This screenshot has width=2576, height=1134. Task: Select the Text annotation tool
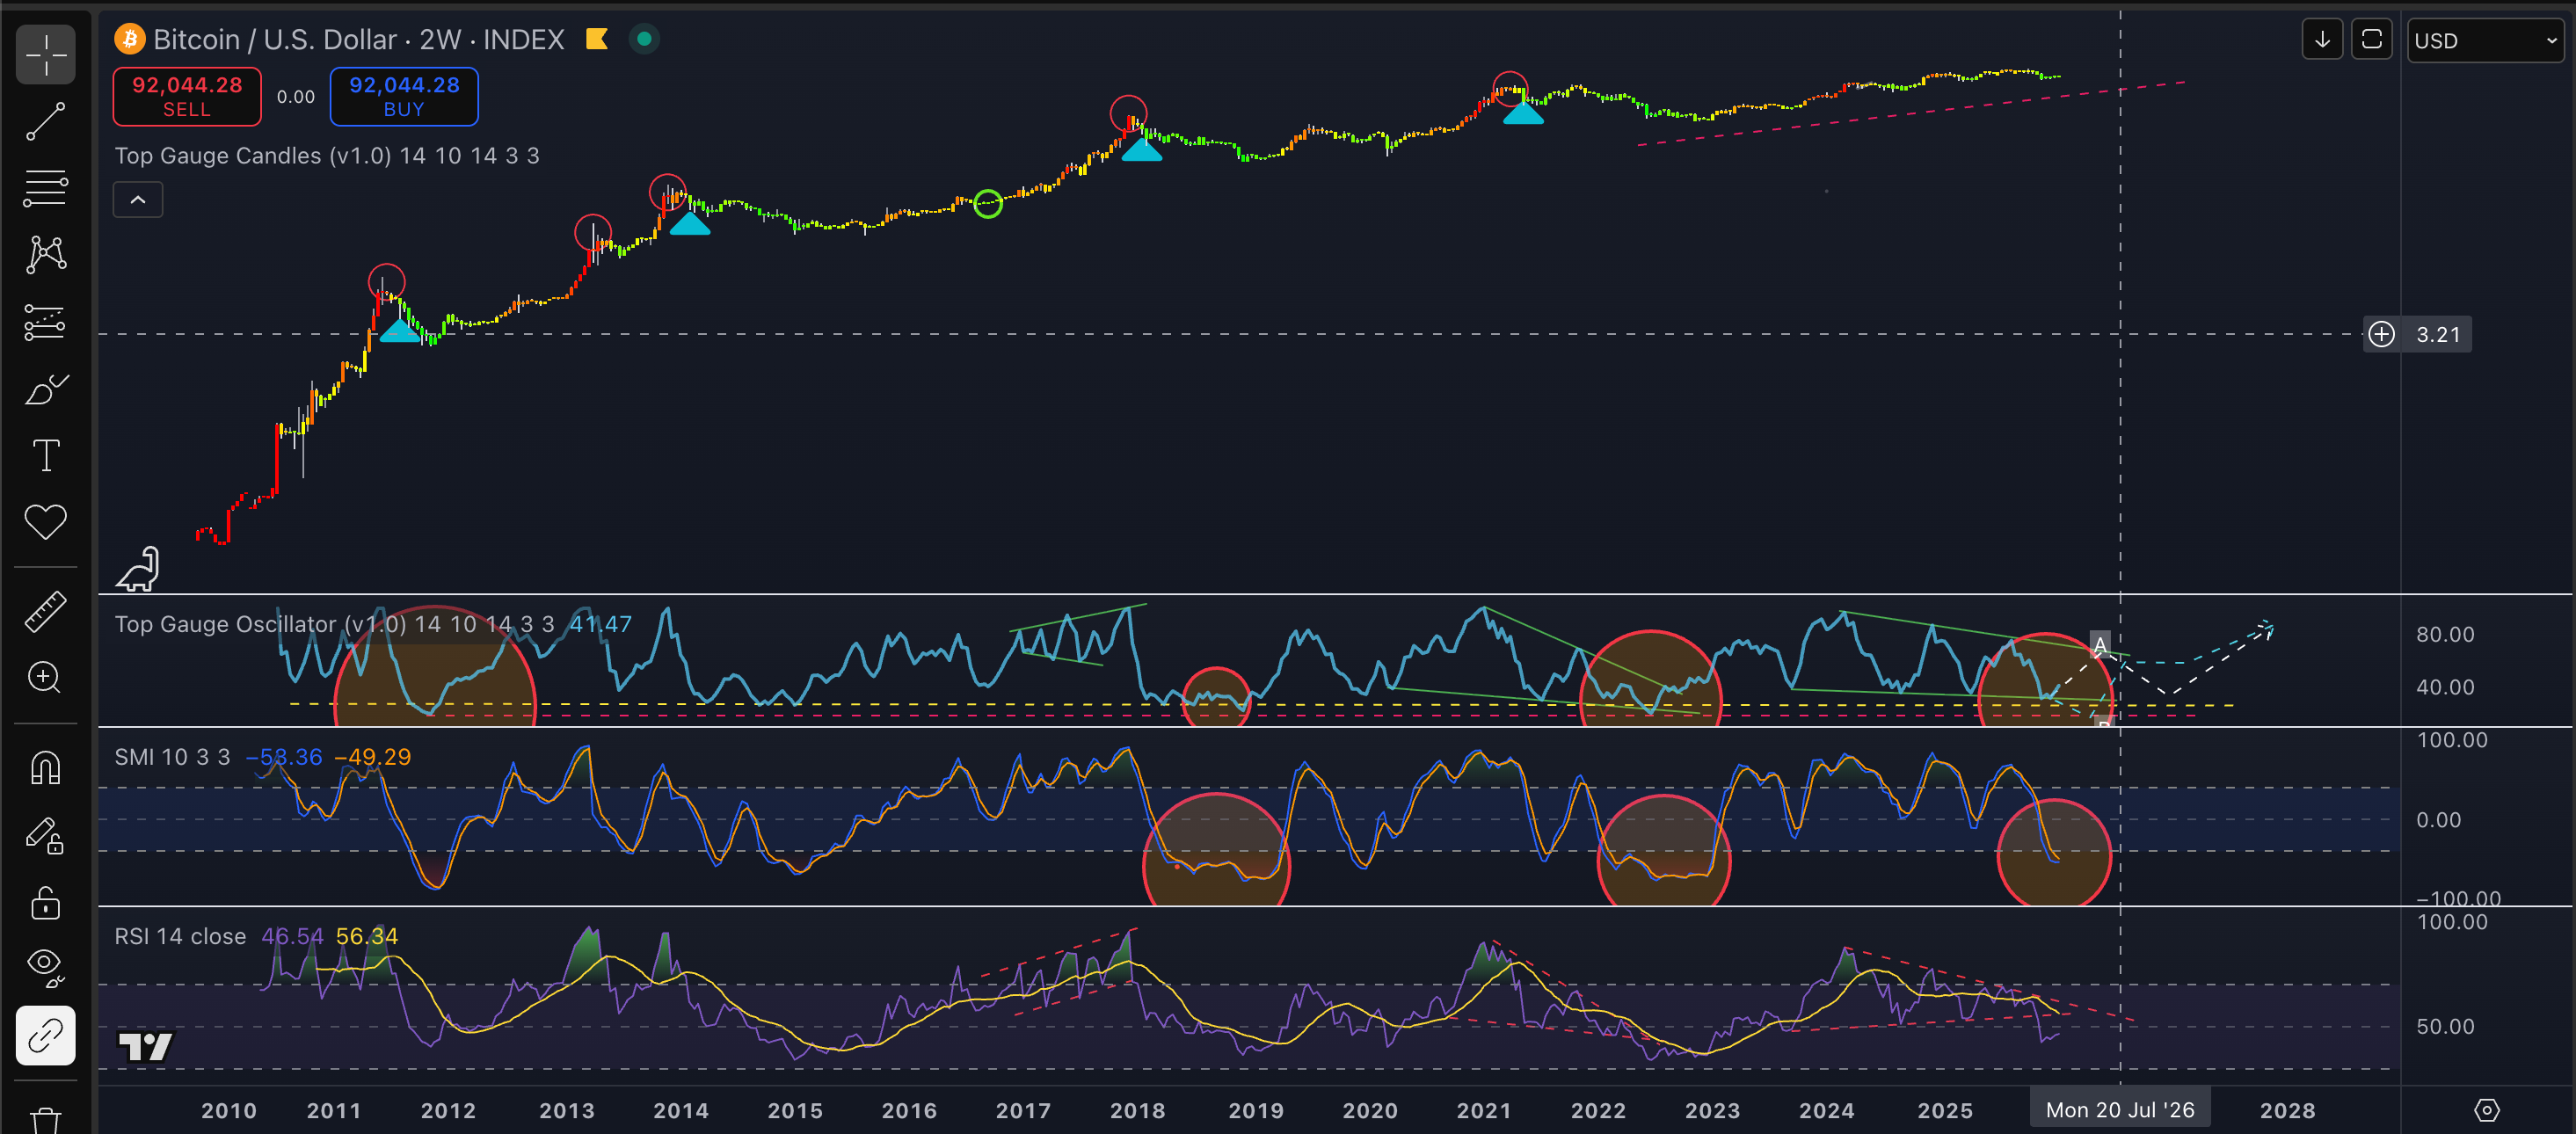[x=46, y=456]
